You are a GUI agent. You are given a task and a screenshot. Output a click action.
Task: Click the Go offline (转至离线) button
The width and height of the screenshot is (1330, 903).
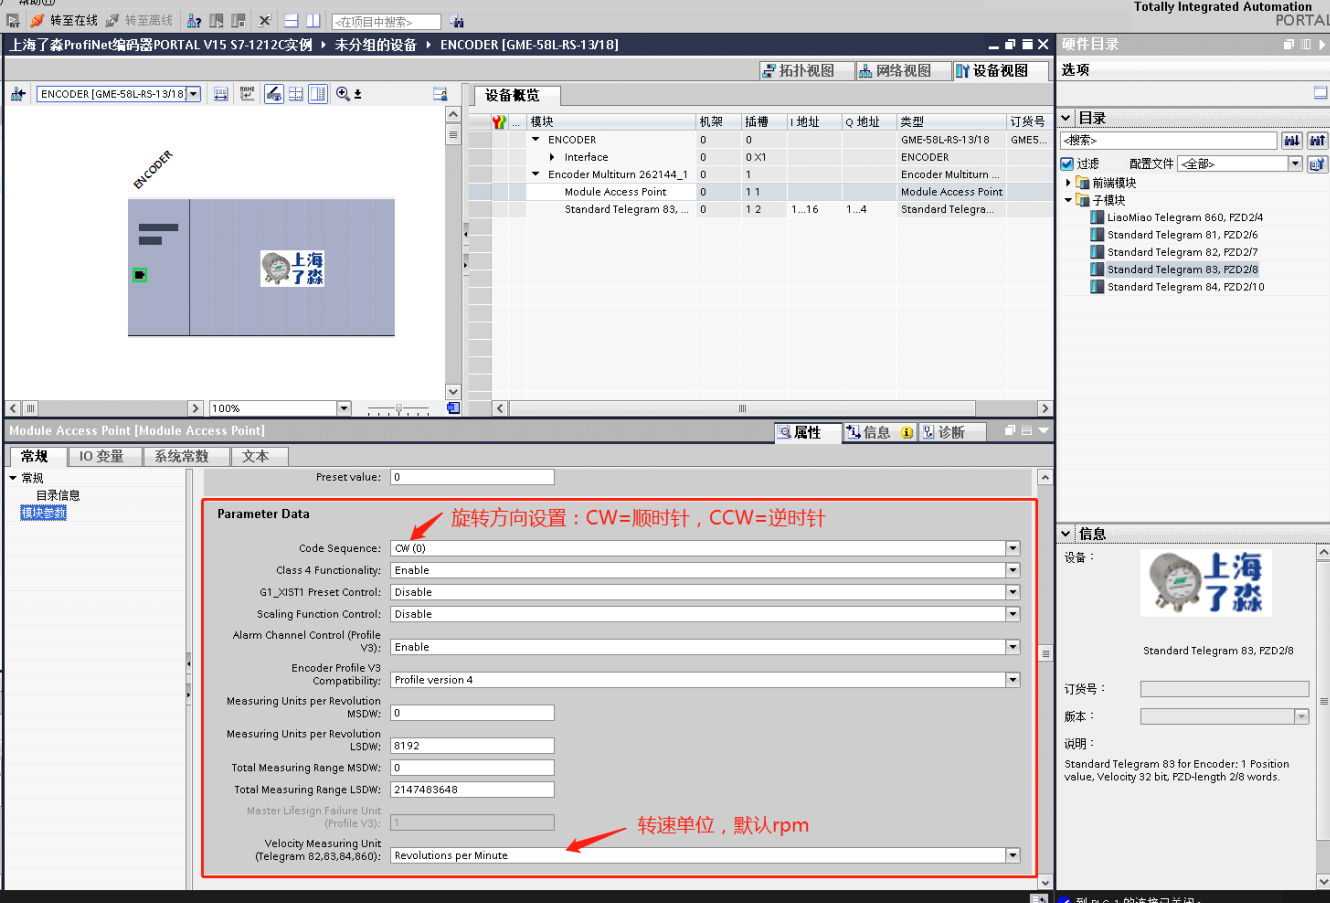coord(139,20)
